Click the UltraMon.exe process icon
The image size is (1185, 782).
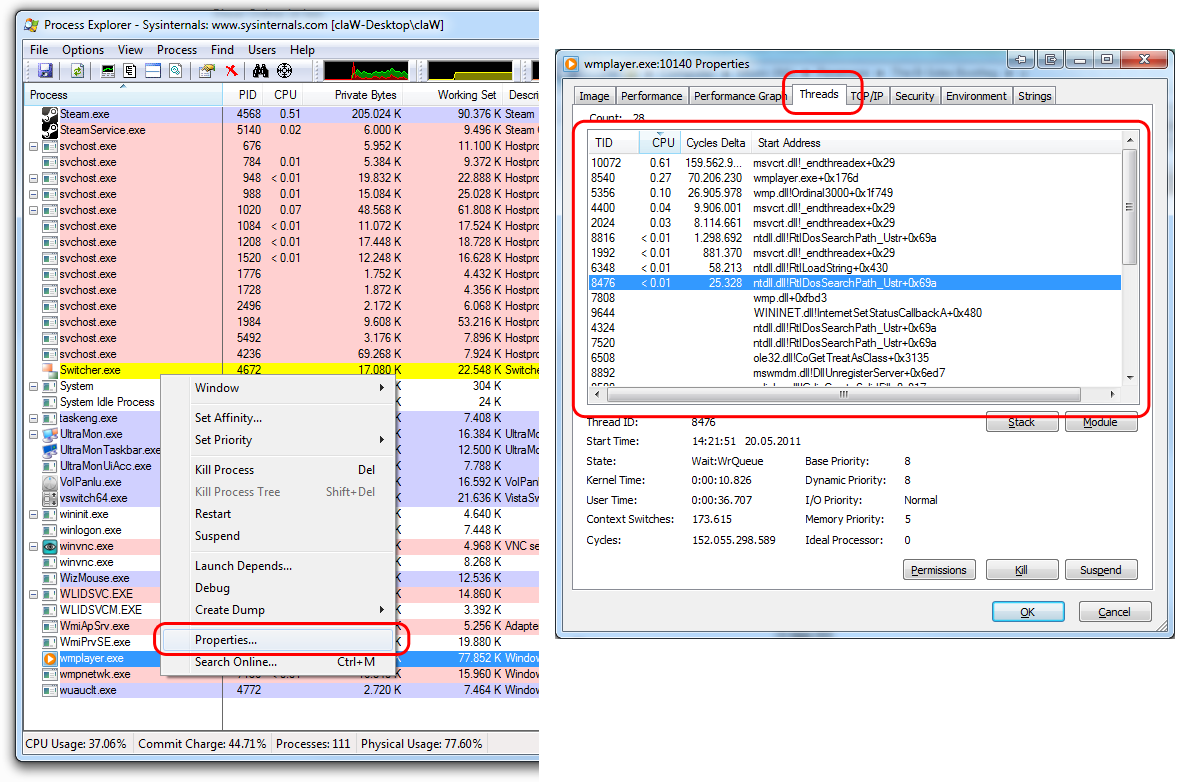tap(50, 434)
